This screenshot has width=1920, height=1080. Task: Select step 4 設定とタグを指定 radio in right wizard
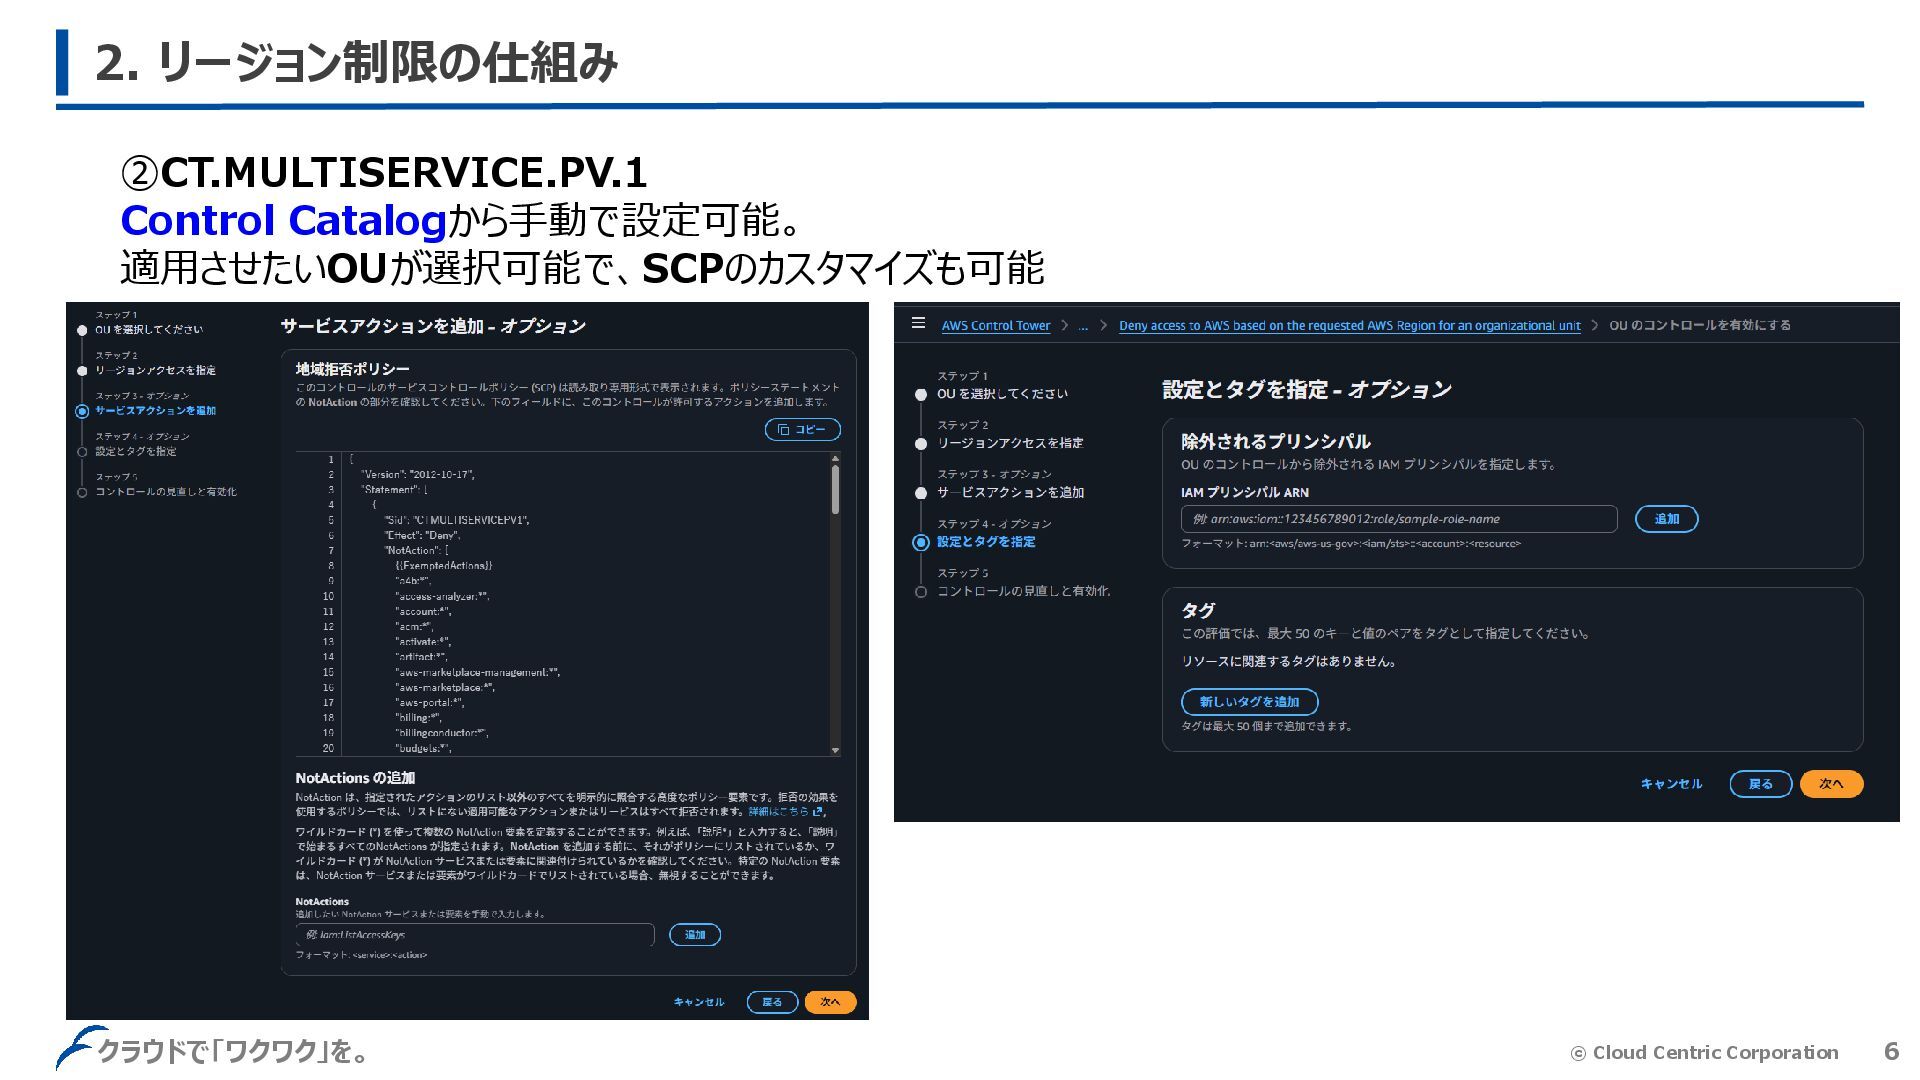point(921,542)
